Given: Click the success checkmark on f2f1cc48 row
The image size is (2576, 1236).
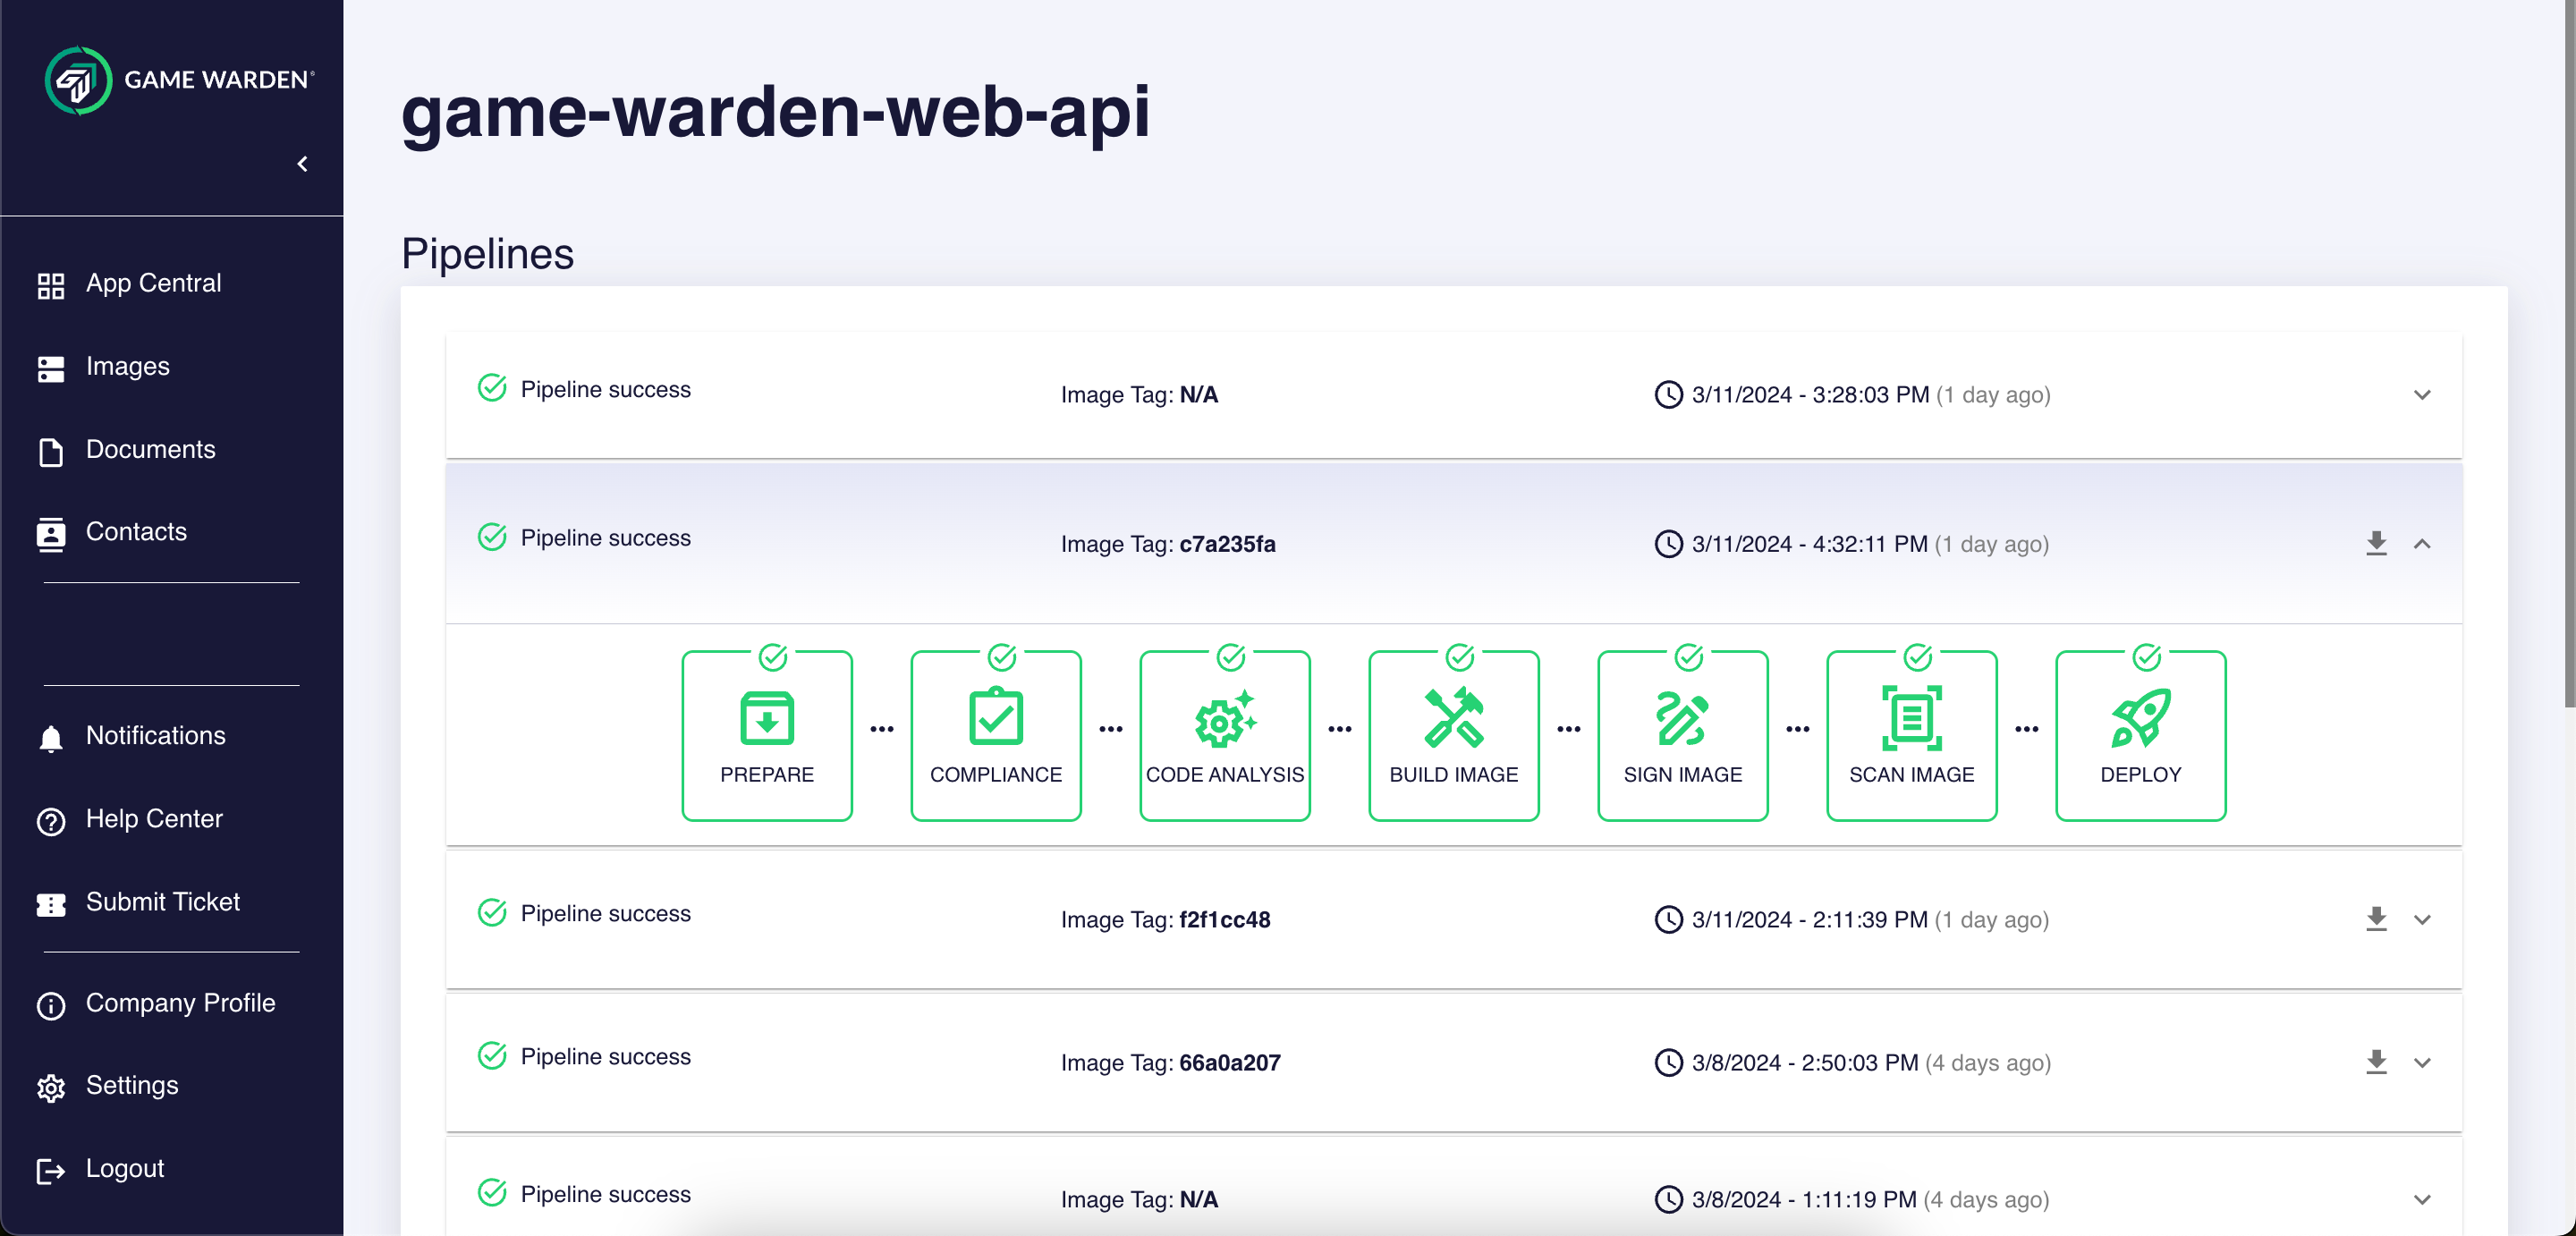Looking at the screenshot, I should click(x=492, y=912).
